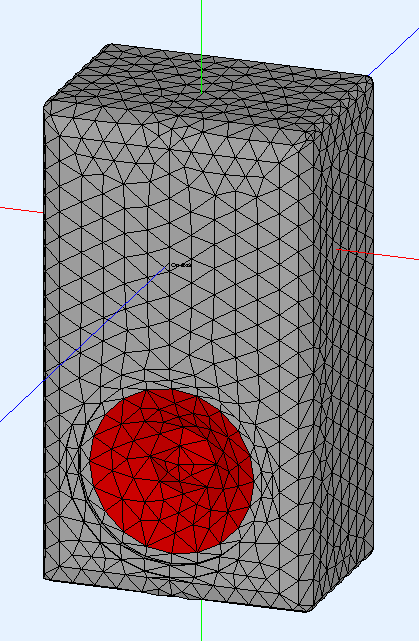Click the small origin label on the box
This screenshot has height=641, width=419.
181,265
